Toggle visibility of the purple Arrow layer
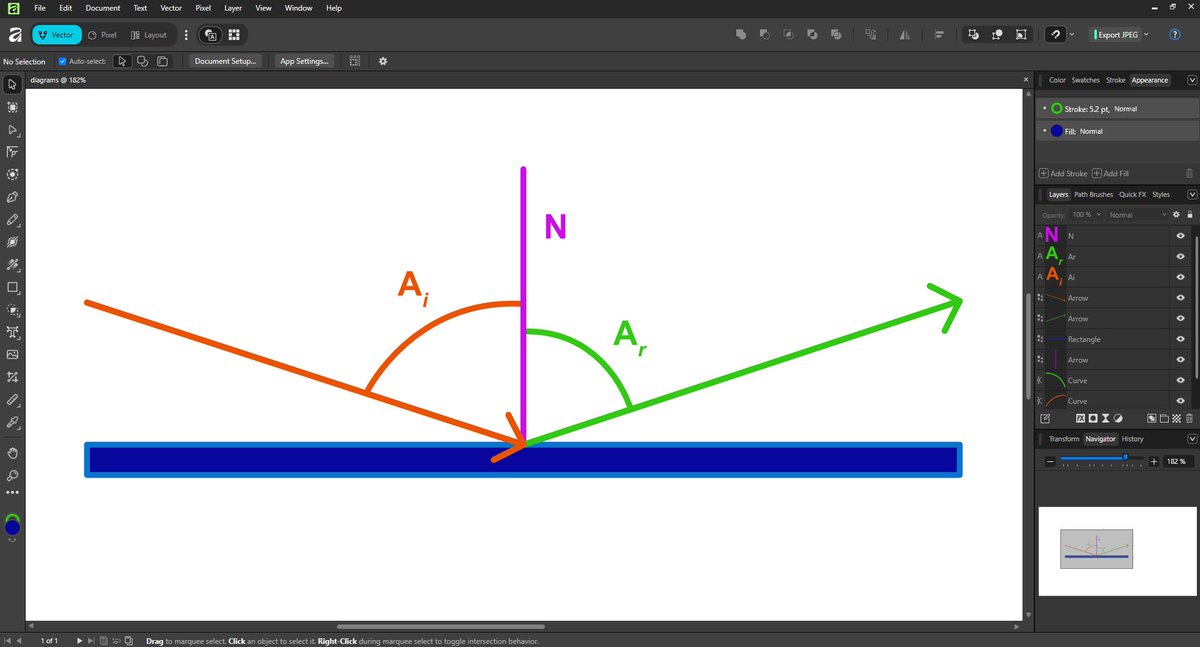The height and width of the screenshot is (647, 1200). tap(1181, 360)
